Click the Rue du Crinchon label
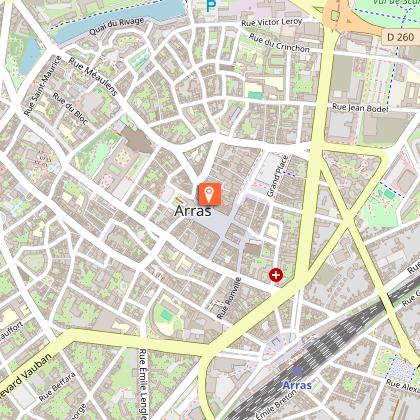Screen dimensions: 420x420 279,43
